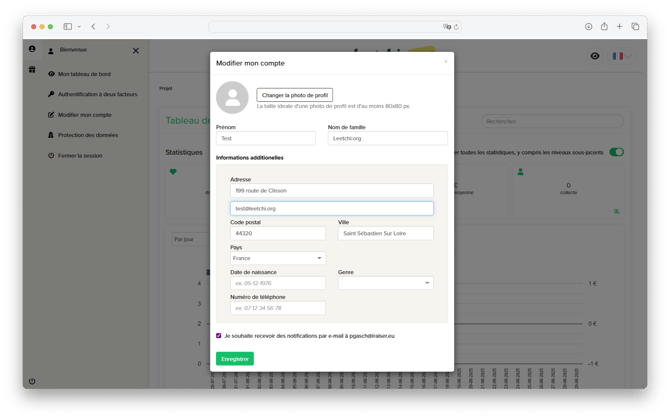Image resolution: width=670 pixels, height=420 pixels.
Task: Click the eye preview icon in header
Action: click(x=595, y=56)
